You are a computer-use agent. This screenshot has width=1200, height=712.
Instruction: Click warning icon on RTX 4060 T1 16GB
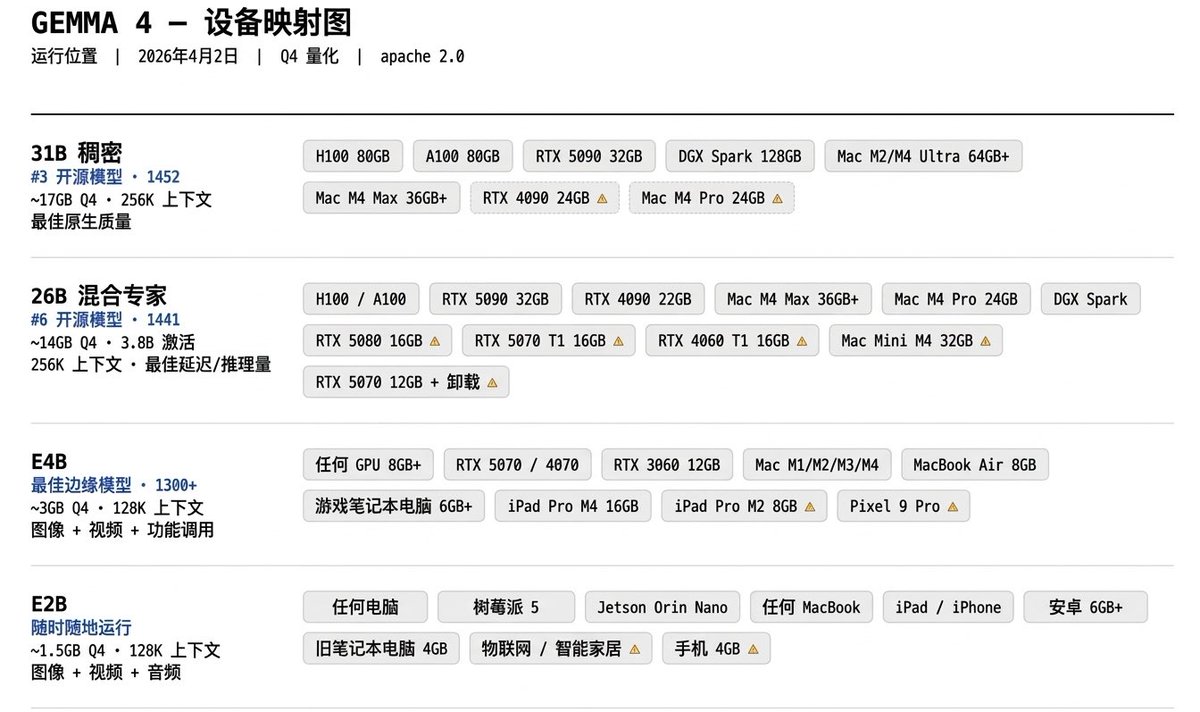click(801, 341)
